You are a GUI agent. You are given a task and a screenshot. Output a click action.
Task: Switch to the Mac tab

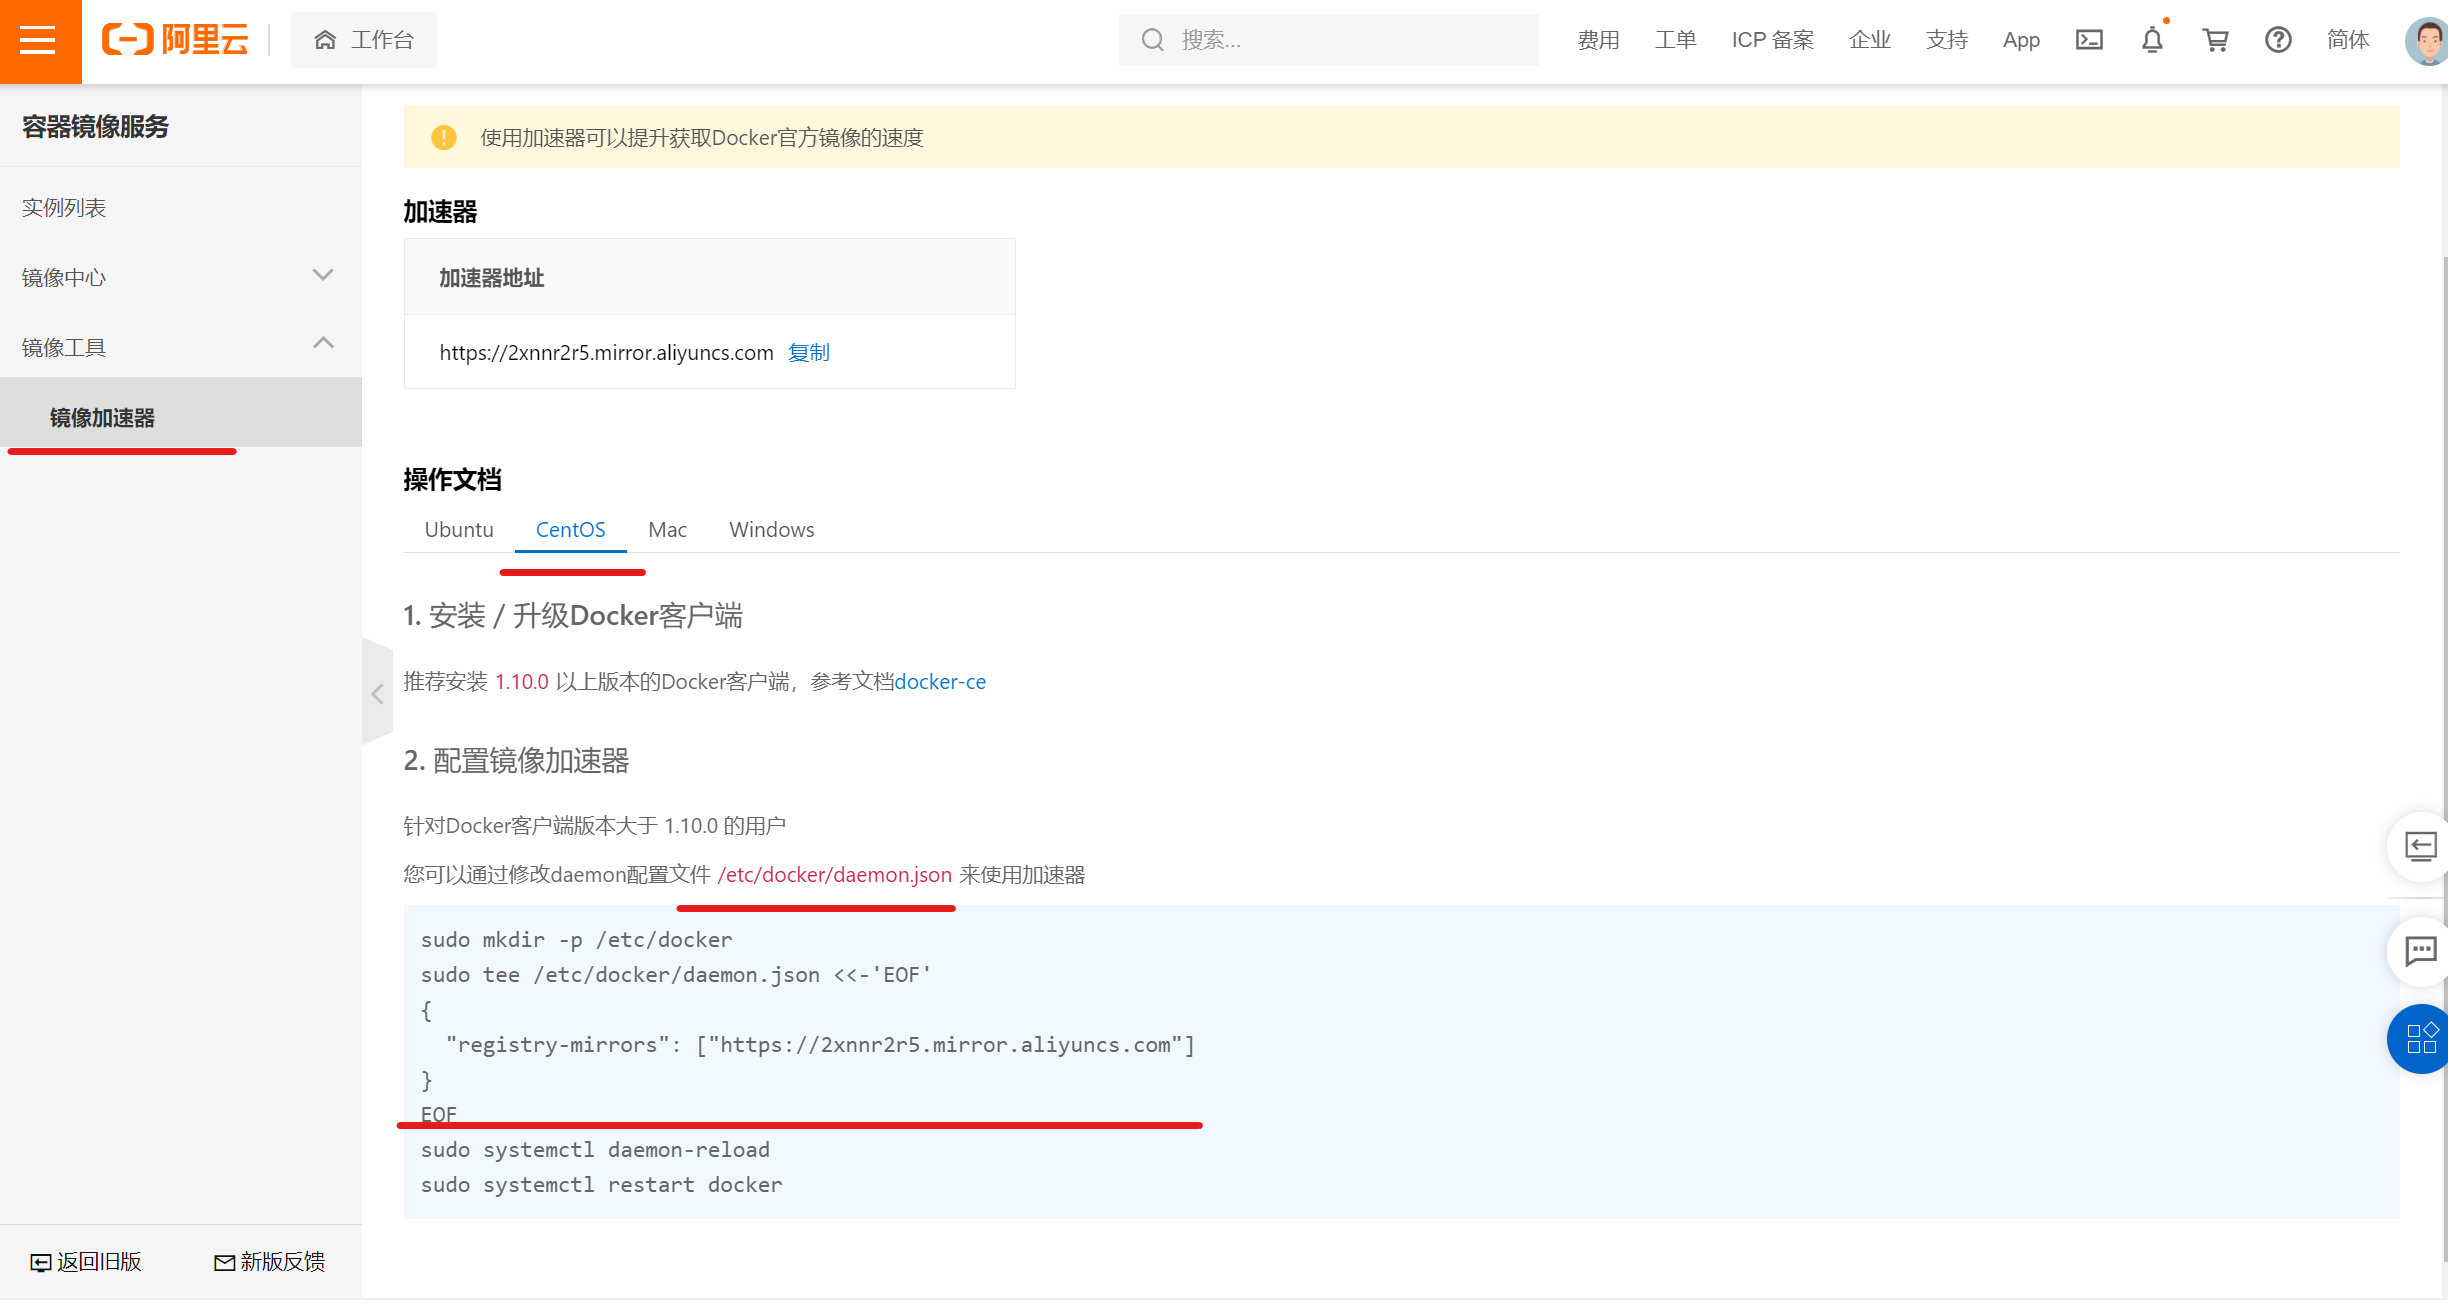click(x=667, y=529)
